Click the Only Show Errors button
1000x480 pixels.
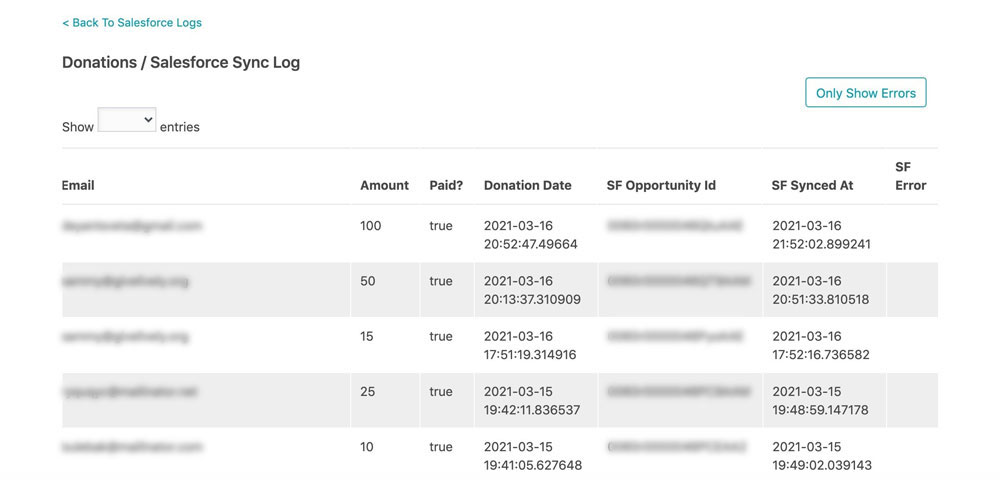point(865,92)
